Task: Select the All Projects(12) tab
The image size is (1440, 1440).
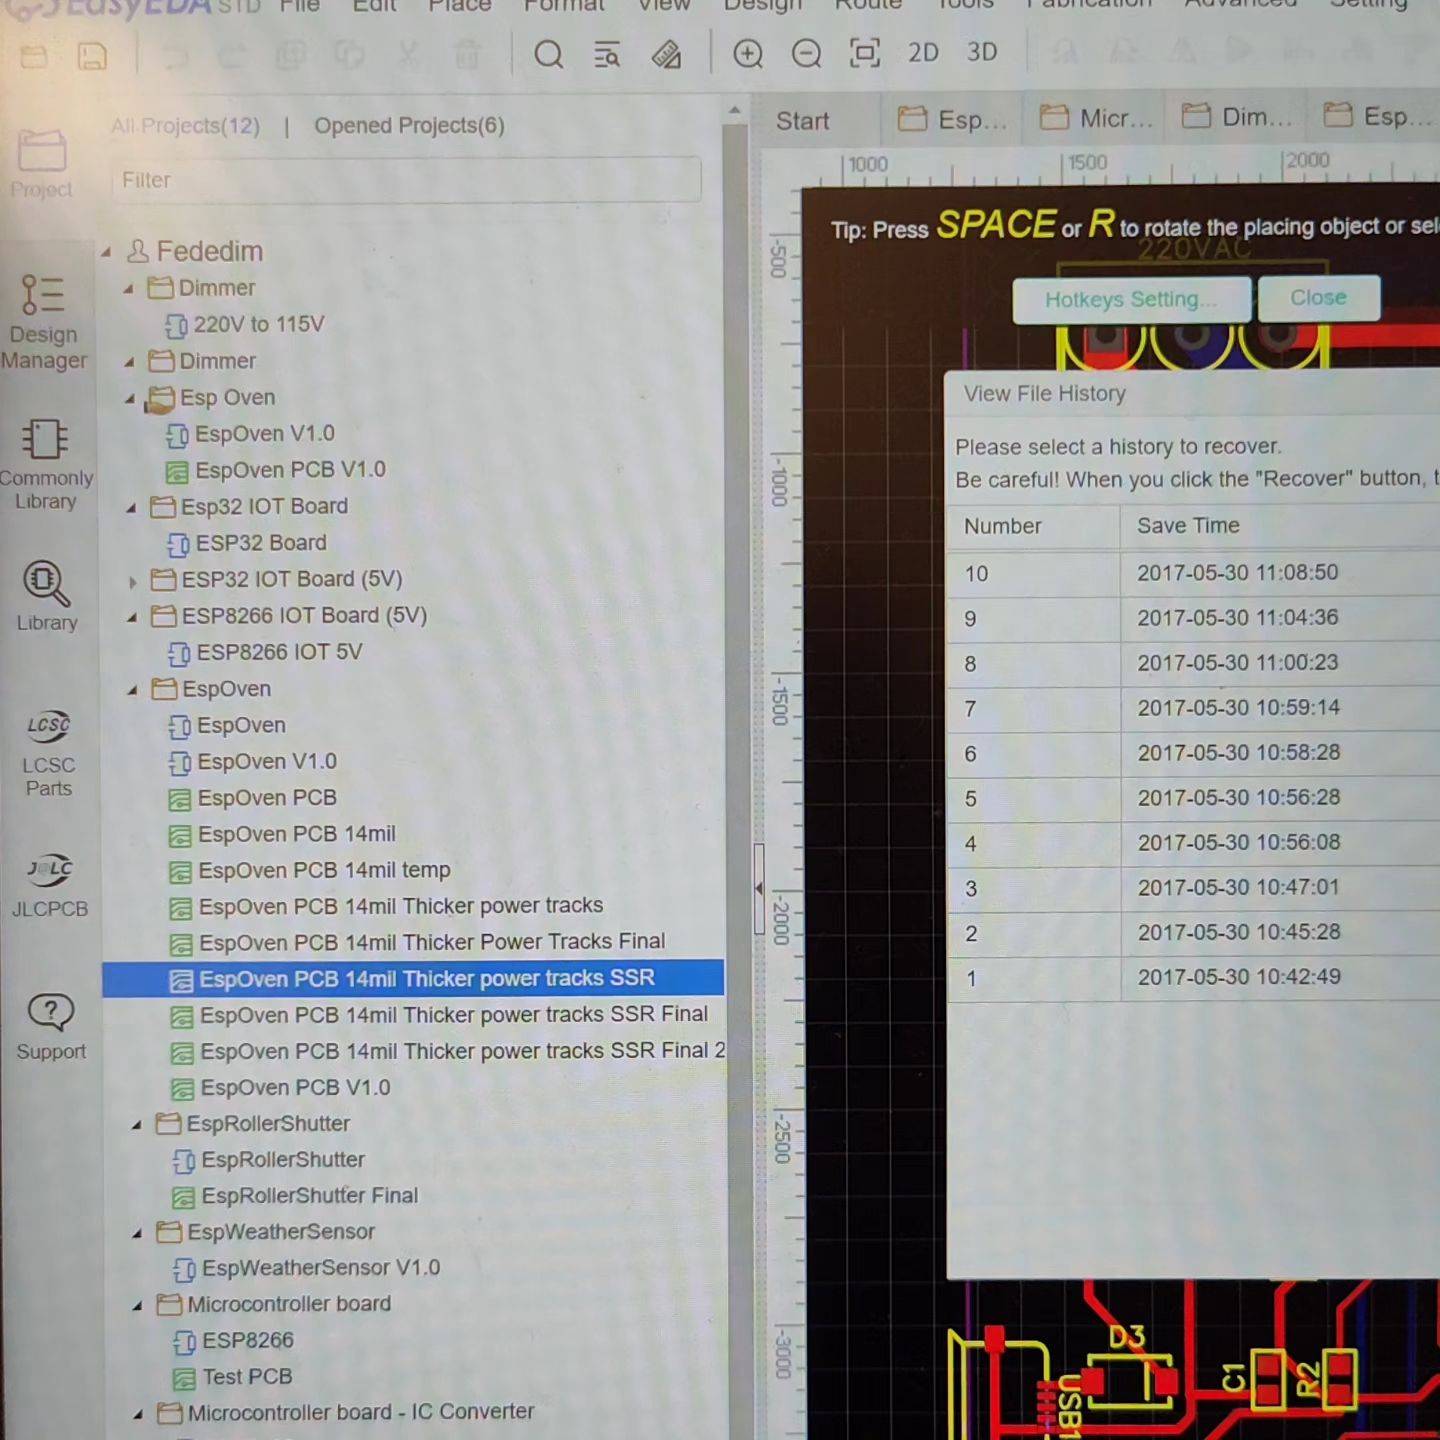Action: click(185, 126)
